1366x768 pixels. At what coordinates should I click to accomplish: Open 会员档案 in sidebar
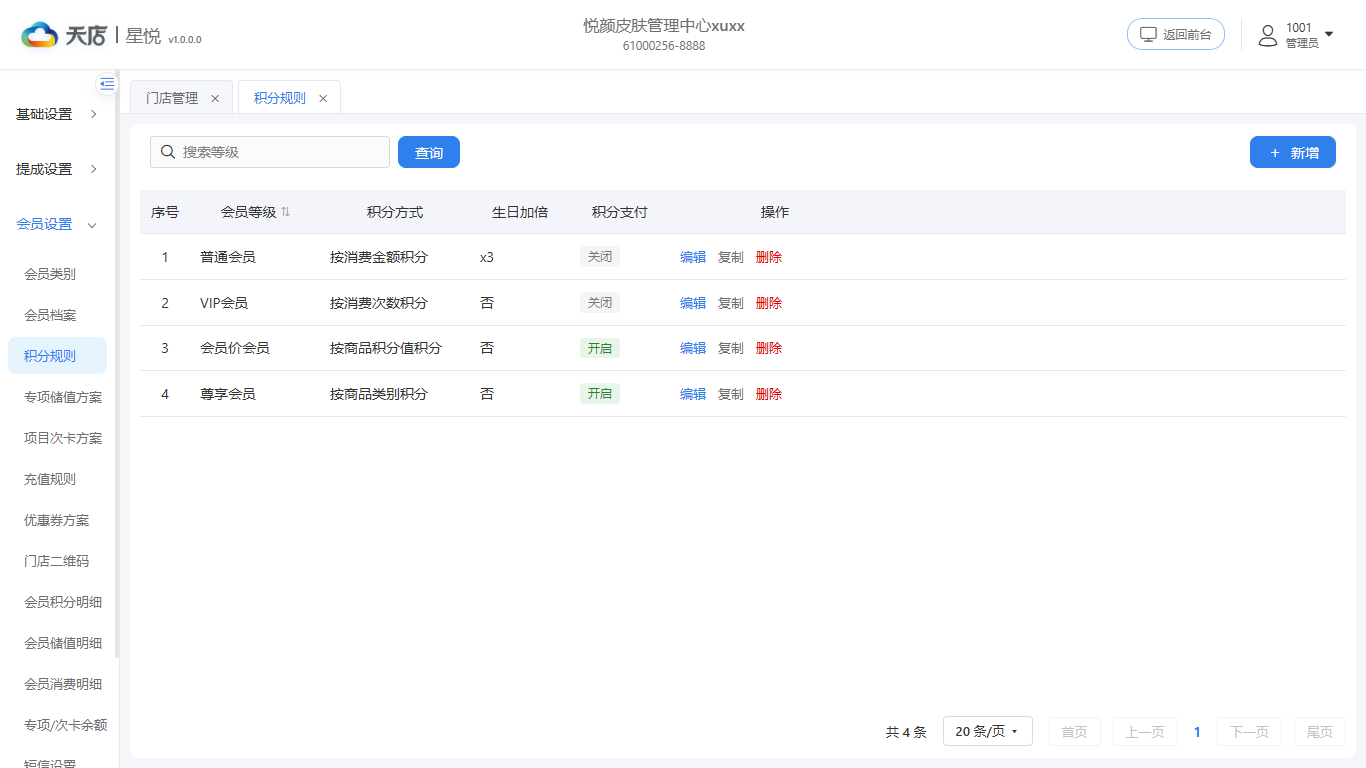click(x=50, y=315)
